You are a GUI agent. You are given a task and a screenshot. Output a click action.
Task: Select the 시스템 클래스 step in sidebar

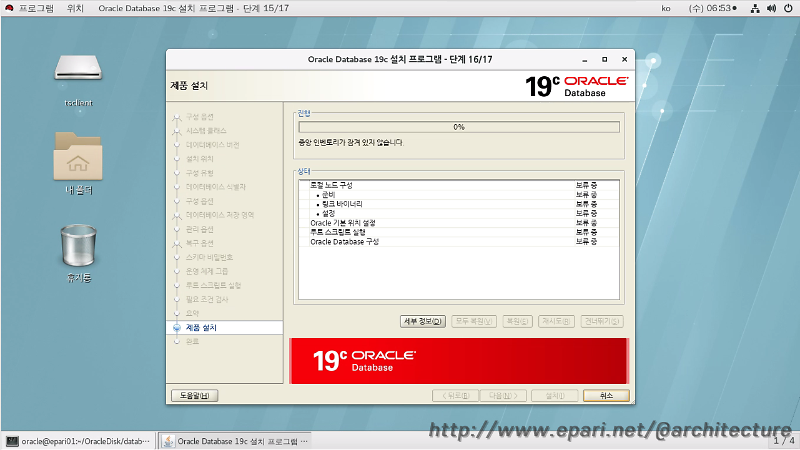[x=206, y=131]
